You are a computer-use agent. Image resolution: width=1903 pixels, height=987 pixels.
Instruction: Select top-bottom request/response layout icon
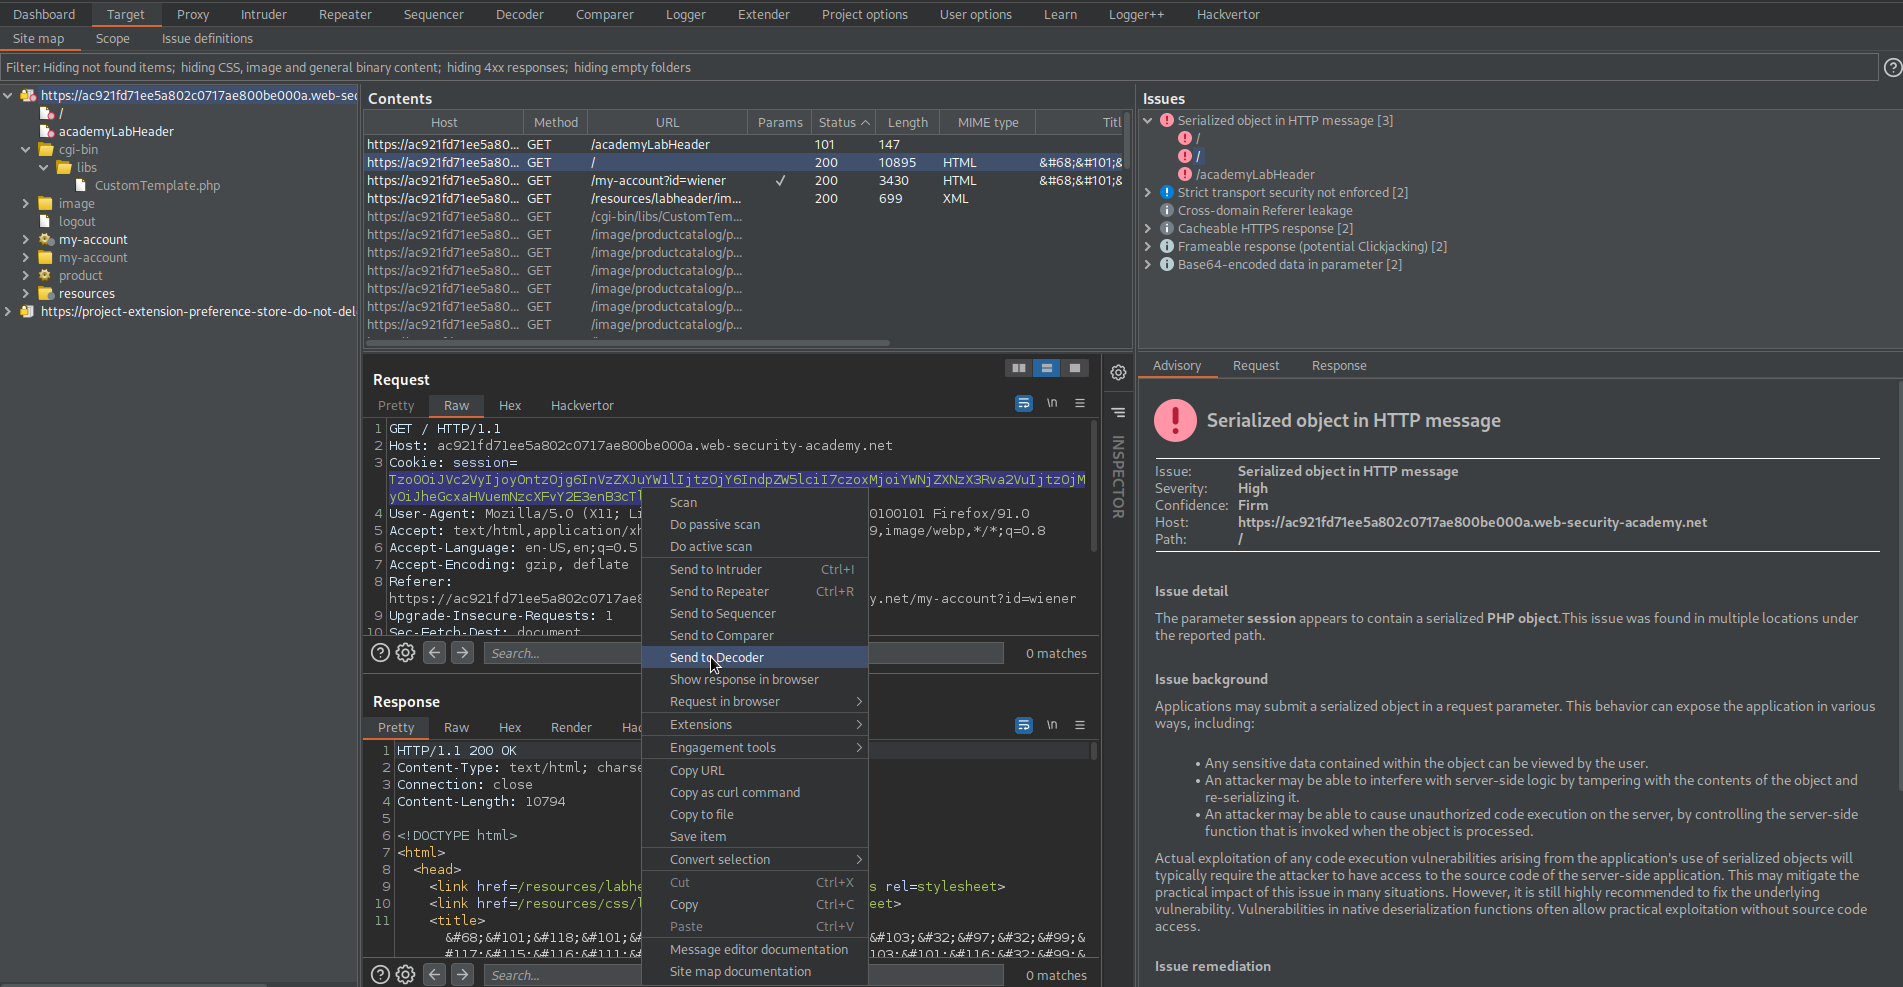pos(1046,368)
